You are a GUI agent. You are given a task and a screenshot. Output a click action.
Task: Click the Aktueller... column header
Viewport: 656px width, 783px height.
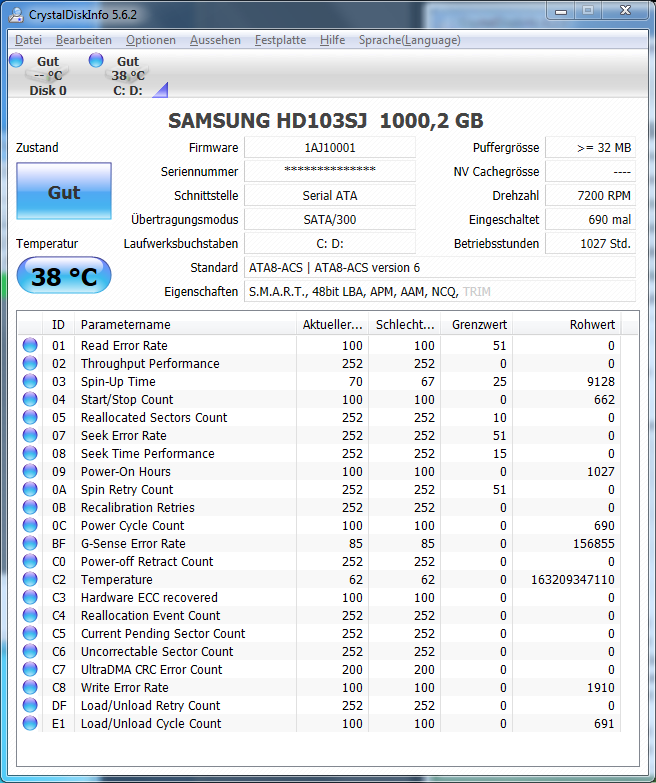(332, 325)
